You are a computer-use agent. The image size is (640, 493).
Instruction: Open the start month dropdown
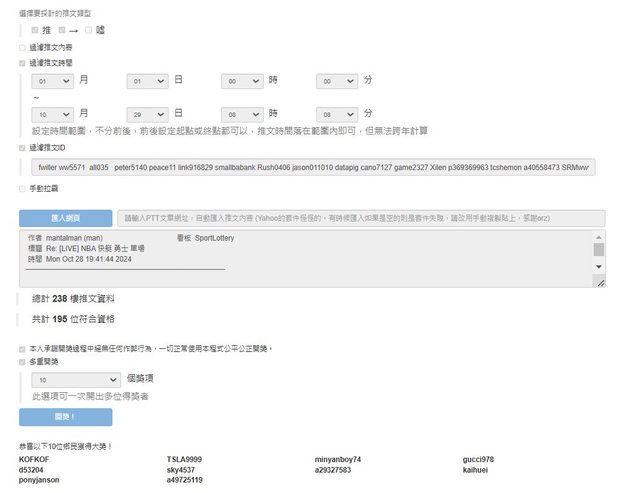(x=52, y=80)
